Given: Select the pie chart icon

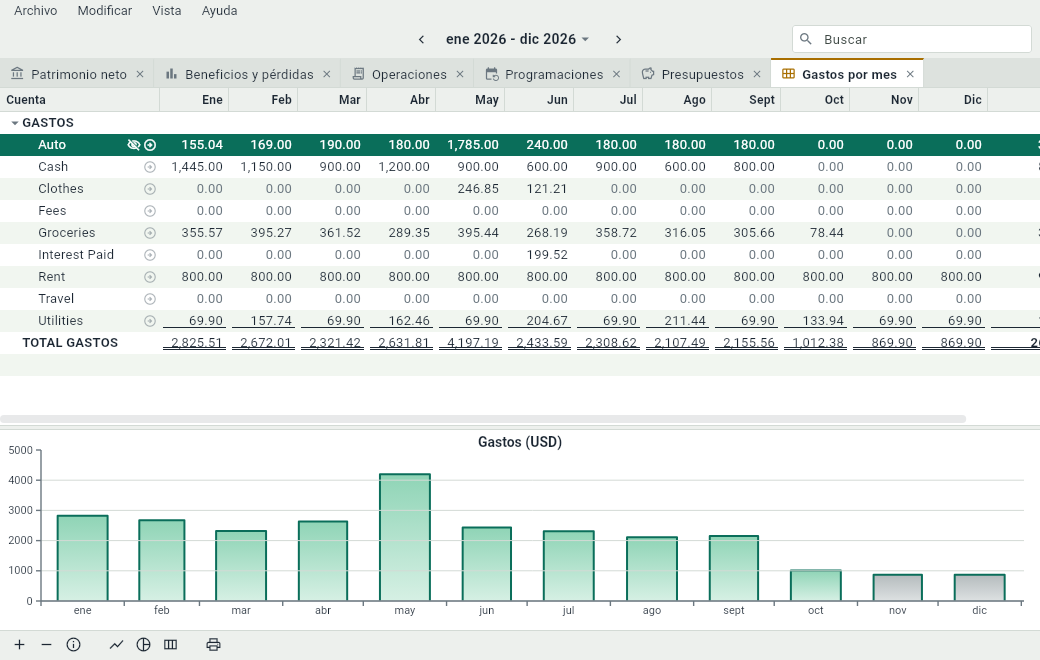Looking at the screenshot, I should coord(143,645).
